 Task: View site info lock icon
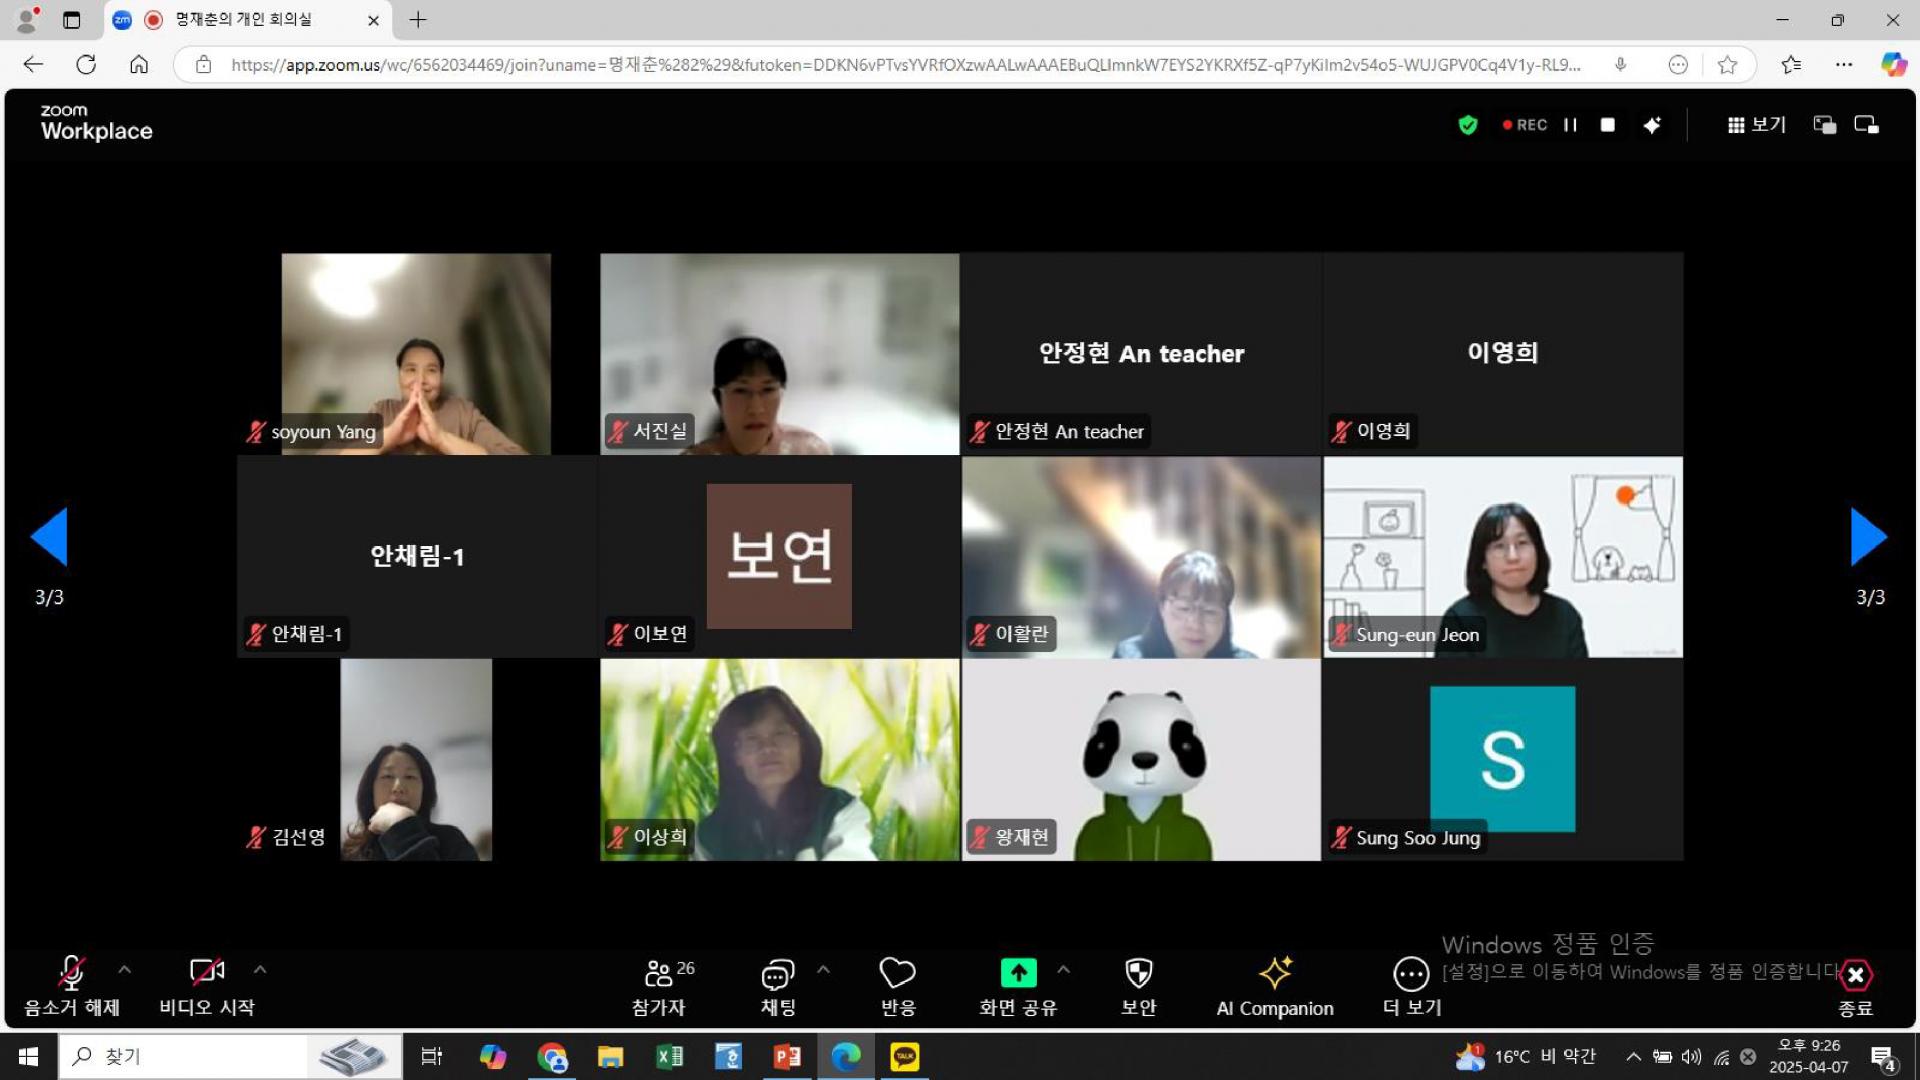pyautogui.click(x=203, y=65)
